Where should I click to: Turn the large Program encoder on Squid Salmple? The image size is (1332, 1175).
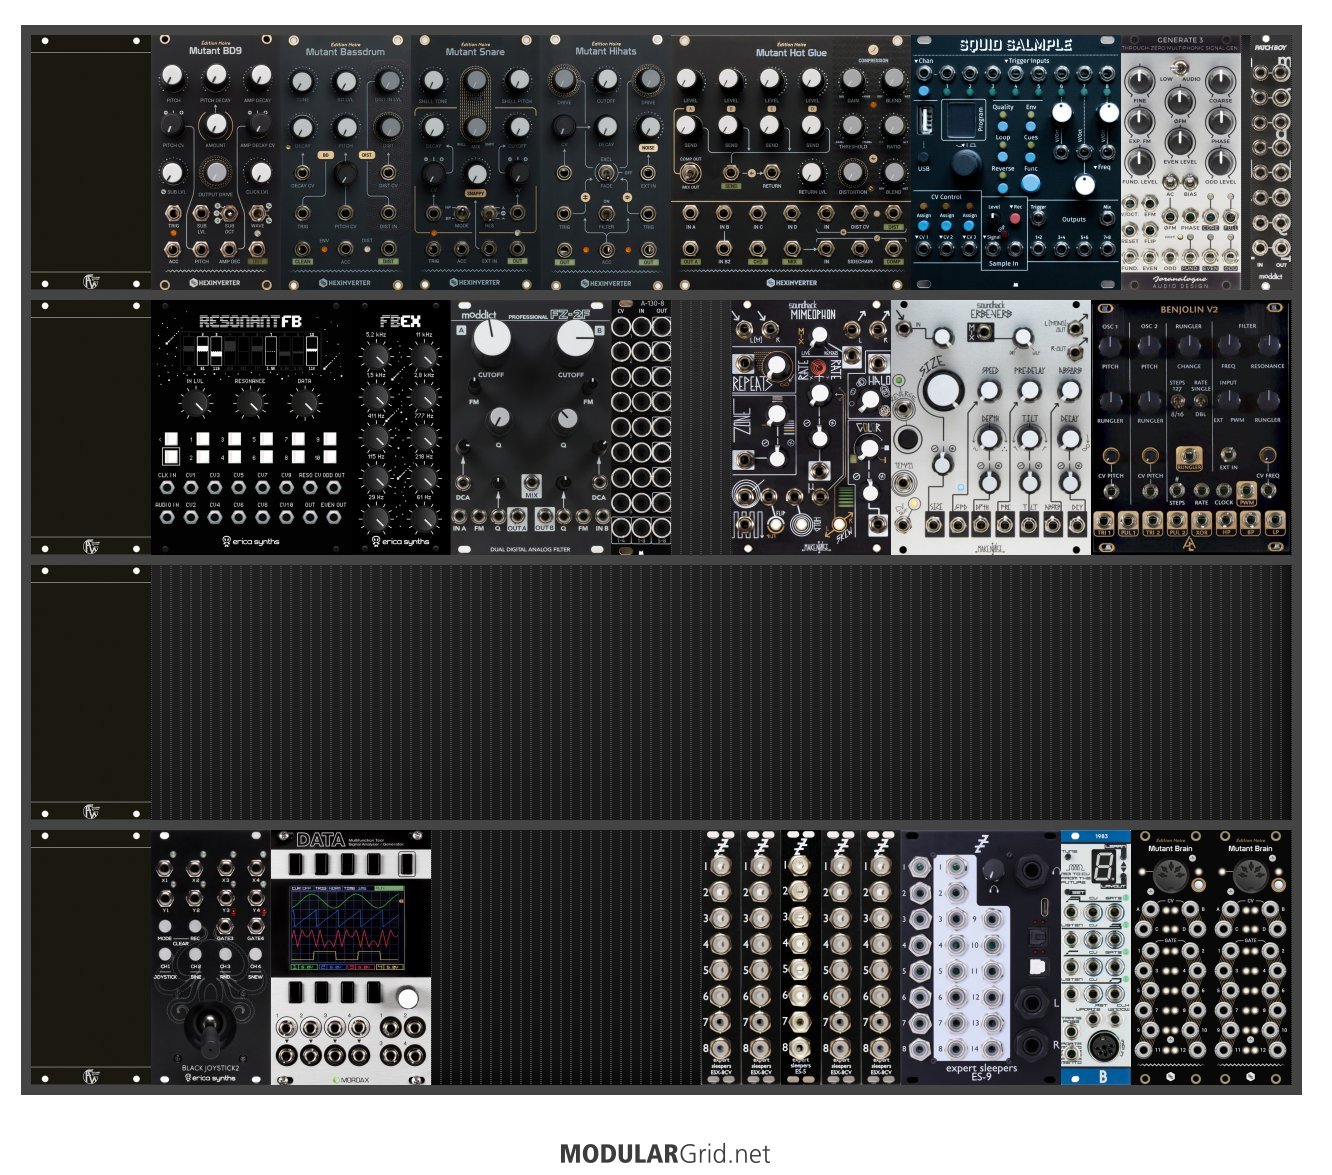point(964,163)
